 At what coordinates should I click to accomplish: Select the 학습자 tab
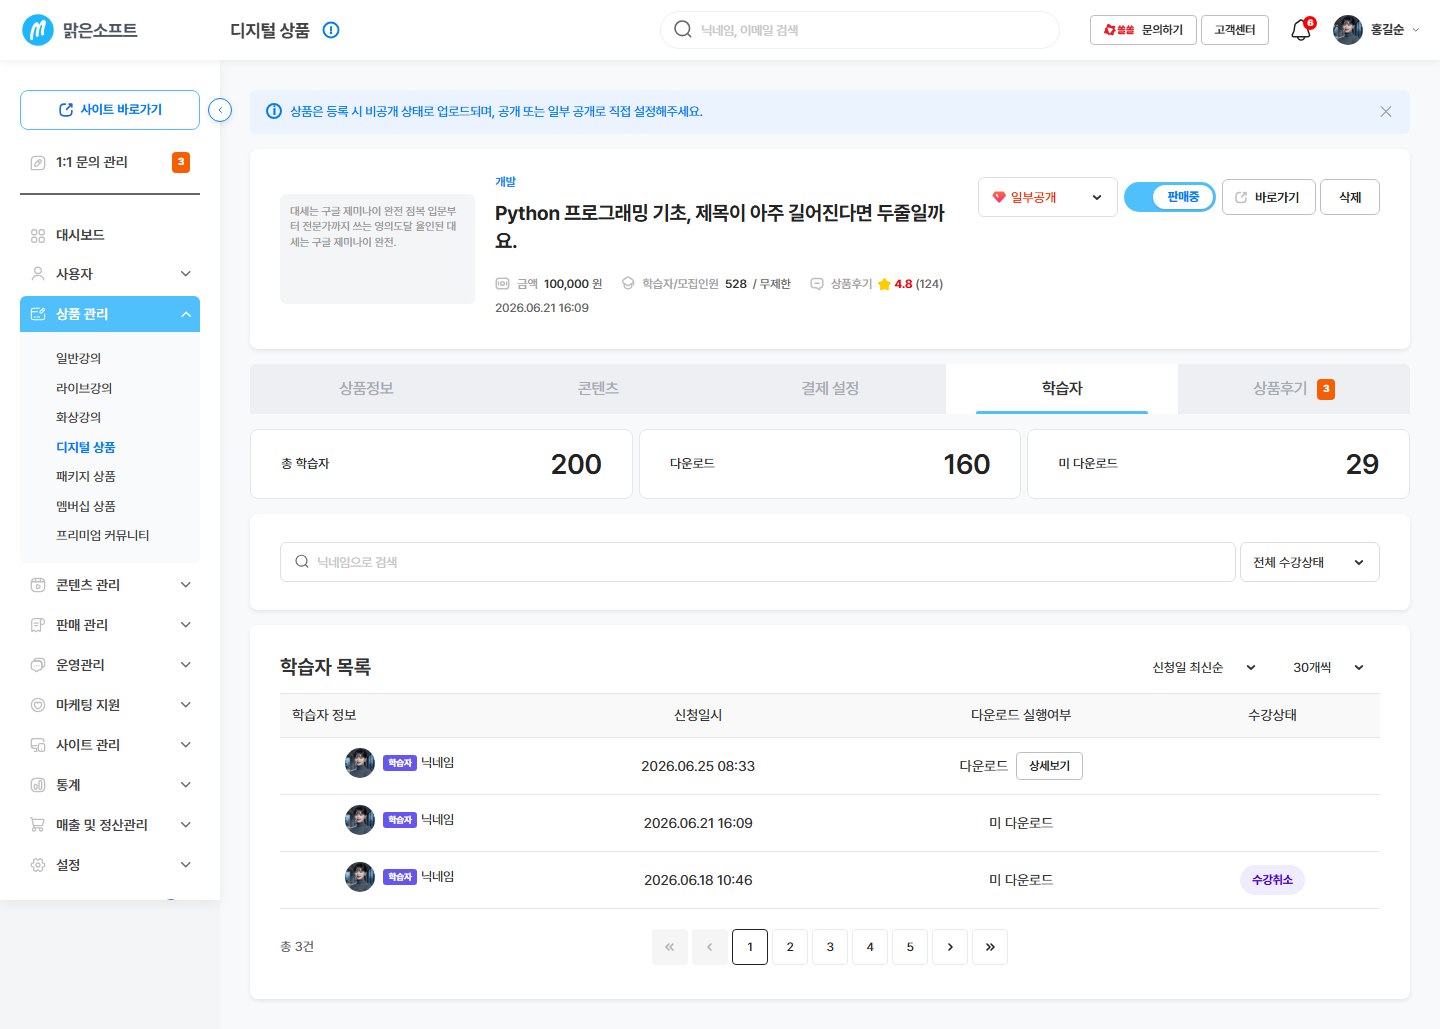point(1062,388)
